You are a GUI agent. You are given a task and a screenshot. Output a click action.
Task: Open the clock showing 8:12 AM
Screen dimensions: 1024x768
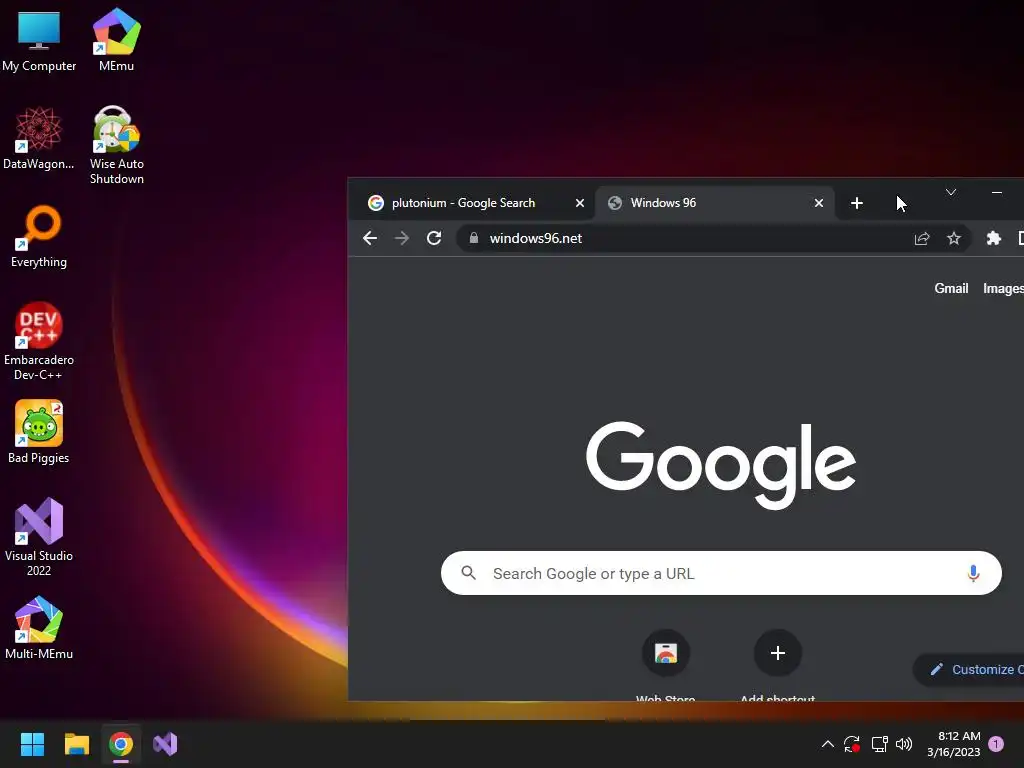click(953, 744)
